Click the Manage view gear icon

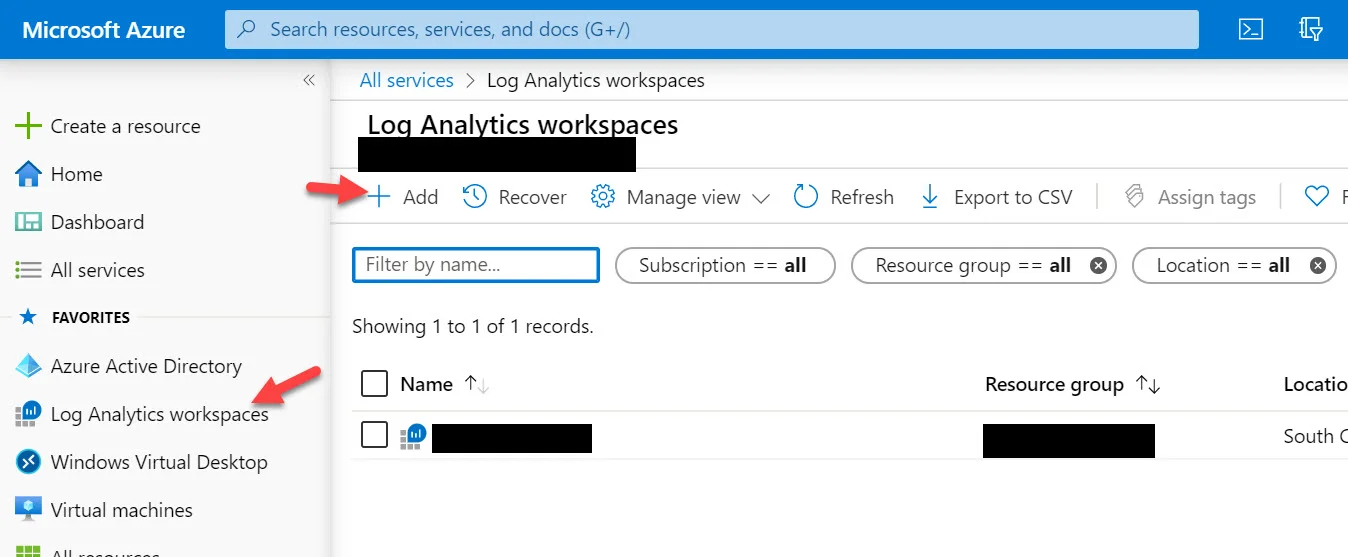(x=603, y=197)
